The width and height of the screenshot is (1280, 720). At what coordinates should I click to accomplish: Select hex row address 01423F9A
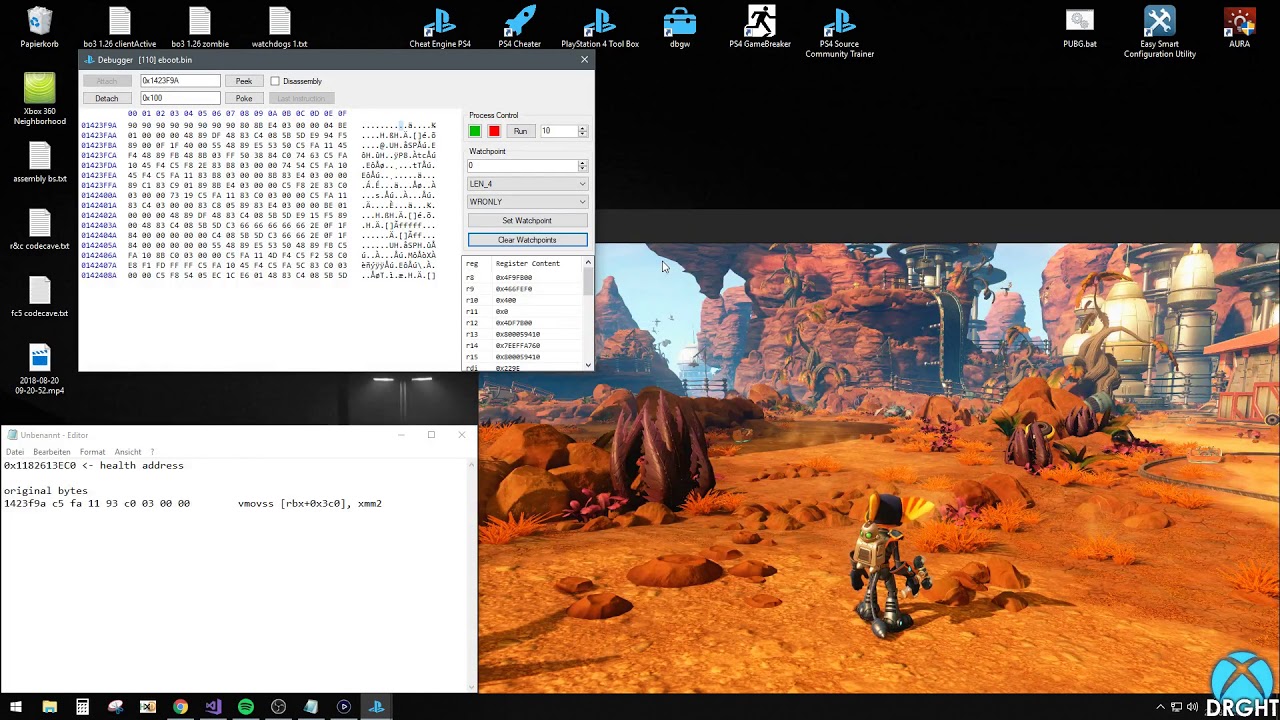(x=99, y=126)
